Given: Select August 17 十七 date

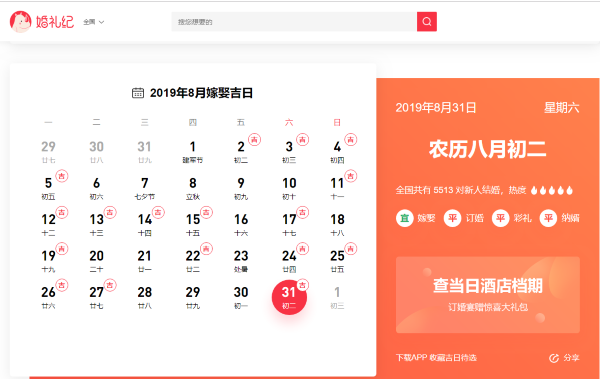Looking at the screenshot, I should 289,225.
